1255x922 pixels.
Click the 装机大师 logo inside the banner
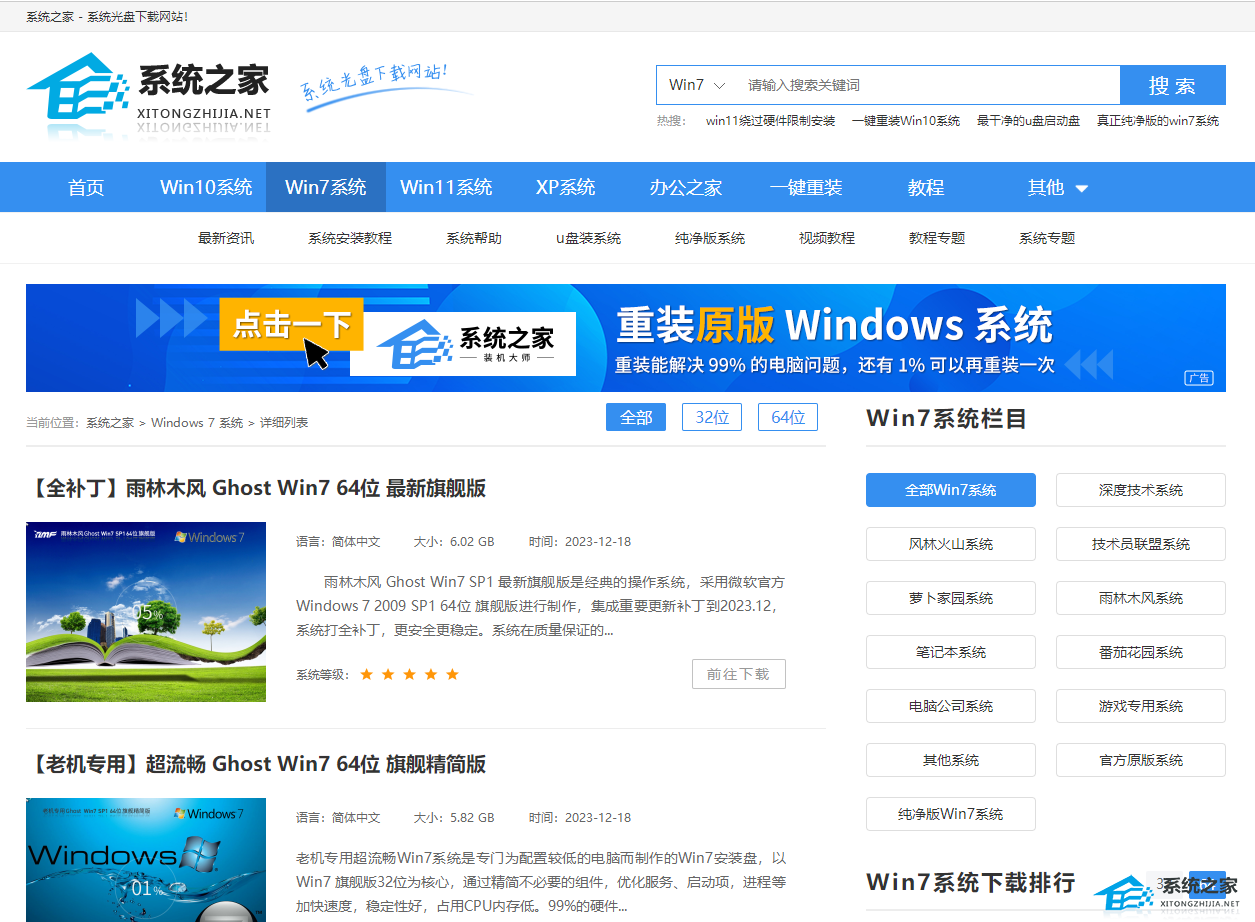tap(463, 344)
